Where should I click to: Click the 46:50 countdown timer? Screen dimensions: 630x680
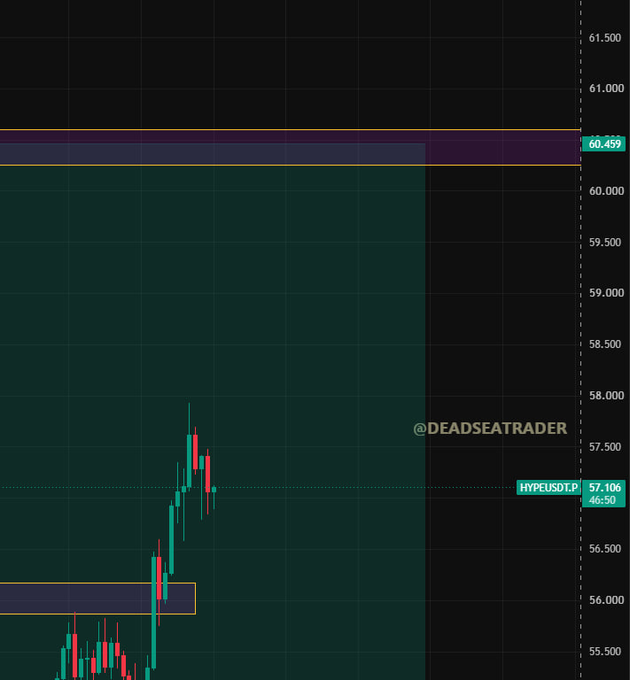click(602, 500)
